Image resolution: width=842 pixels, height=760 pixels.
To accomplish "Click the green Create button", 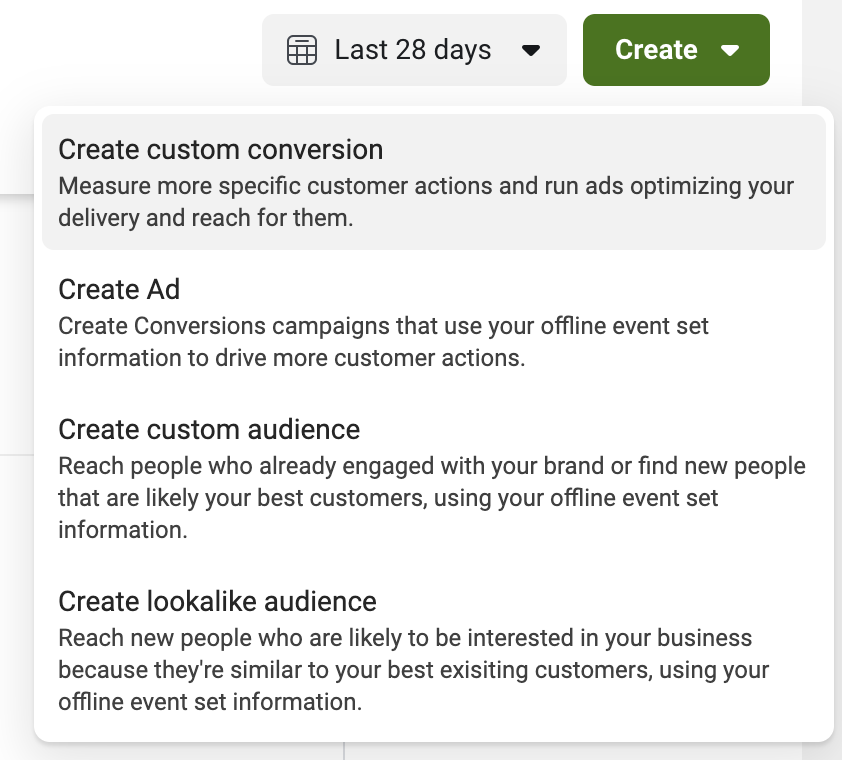I will click(676, 50).
